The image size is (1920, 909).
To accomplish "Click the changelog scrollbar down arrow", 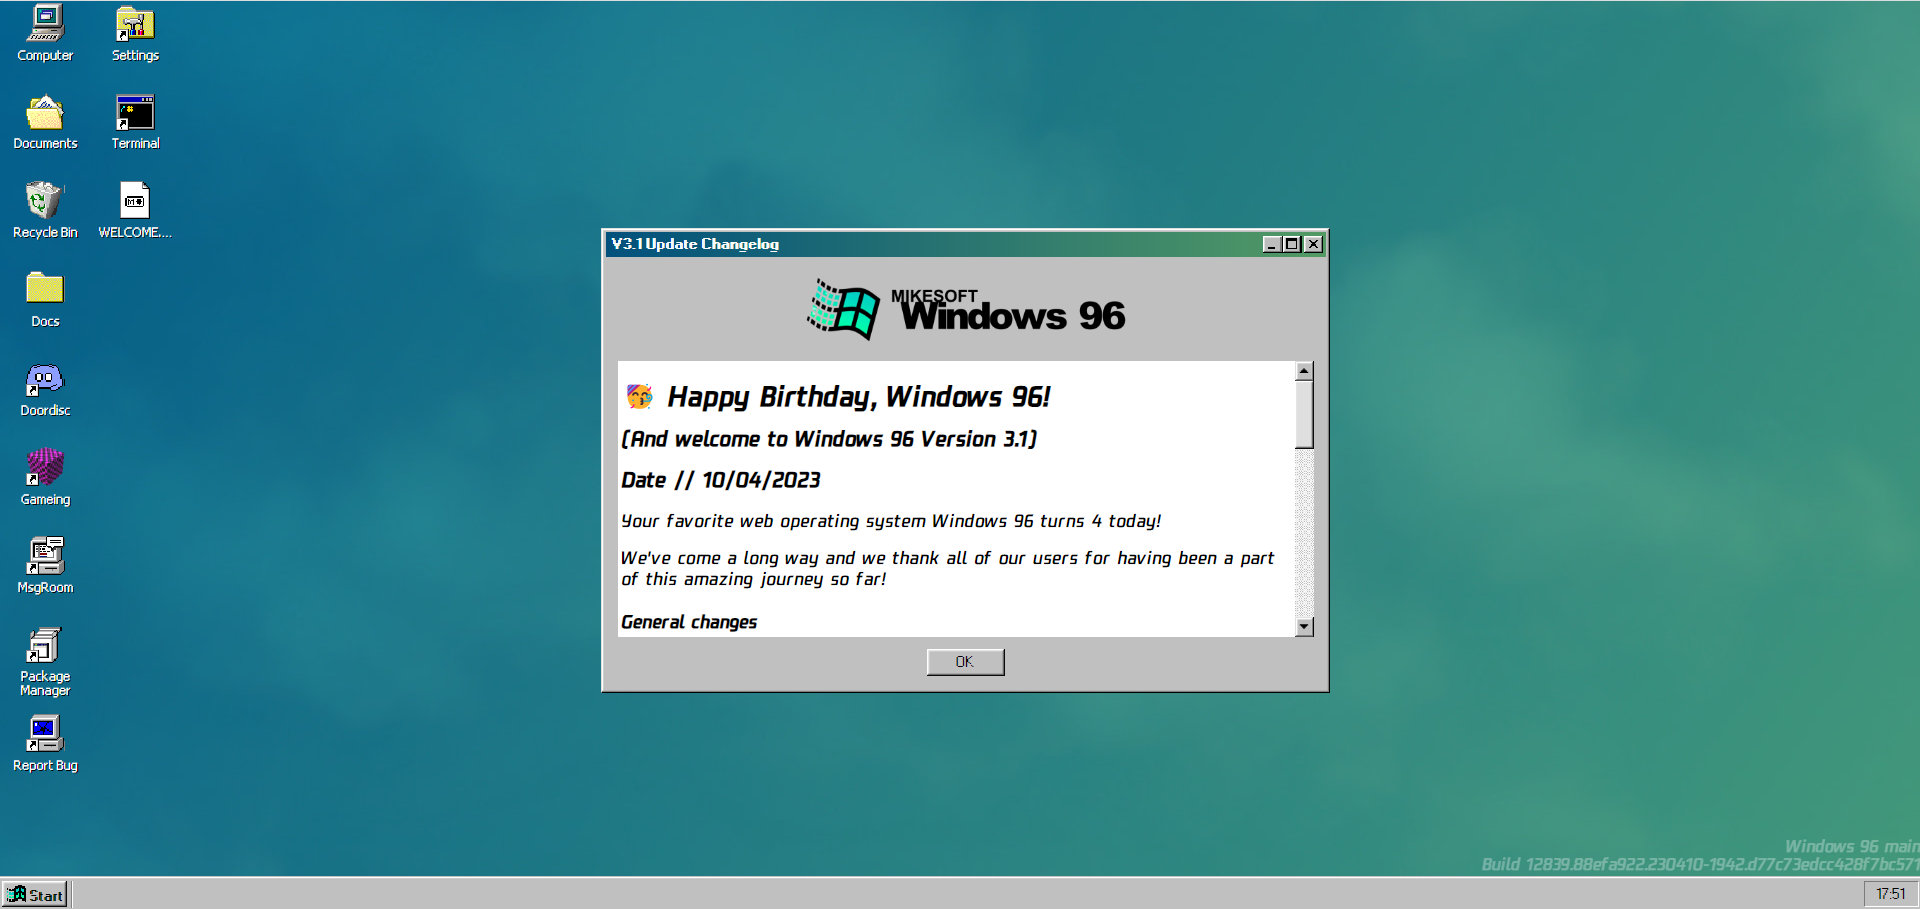I will tap(1304, 627).
